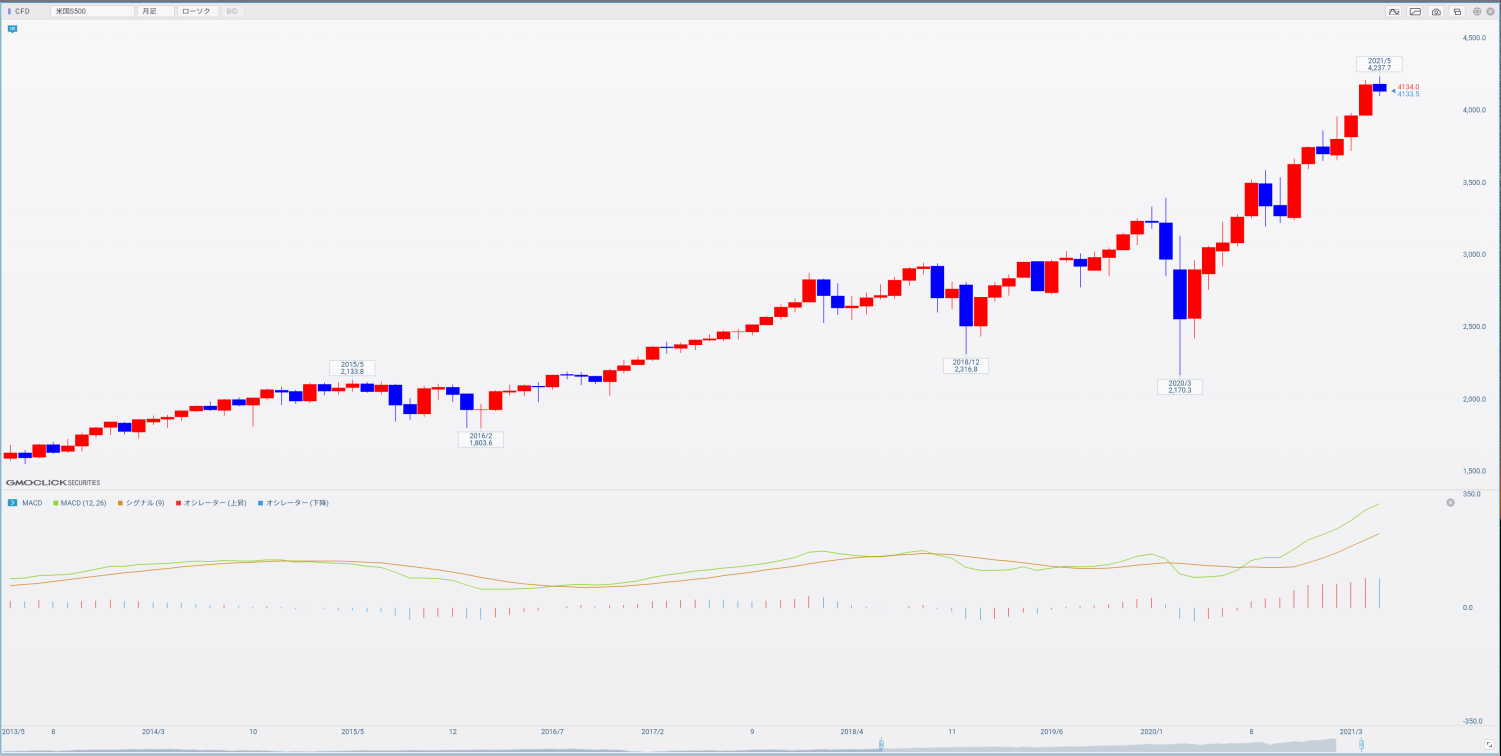Click the right handle of the bottom range scrollbar
This screenshot has height=756, width=1501.
pyautogui.click(x=1360, y=745)
